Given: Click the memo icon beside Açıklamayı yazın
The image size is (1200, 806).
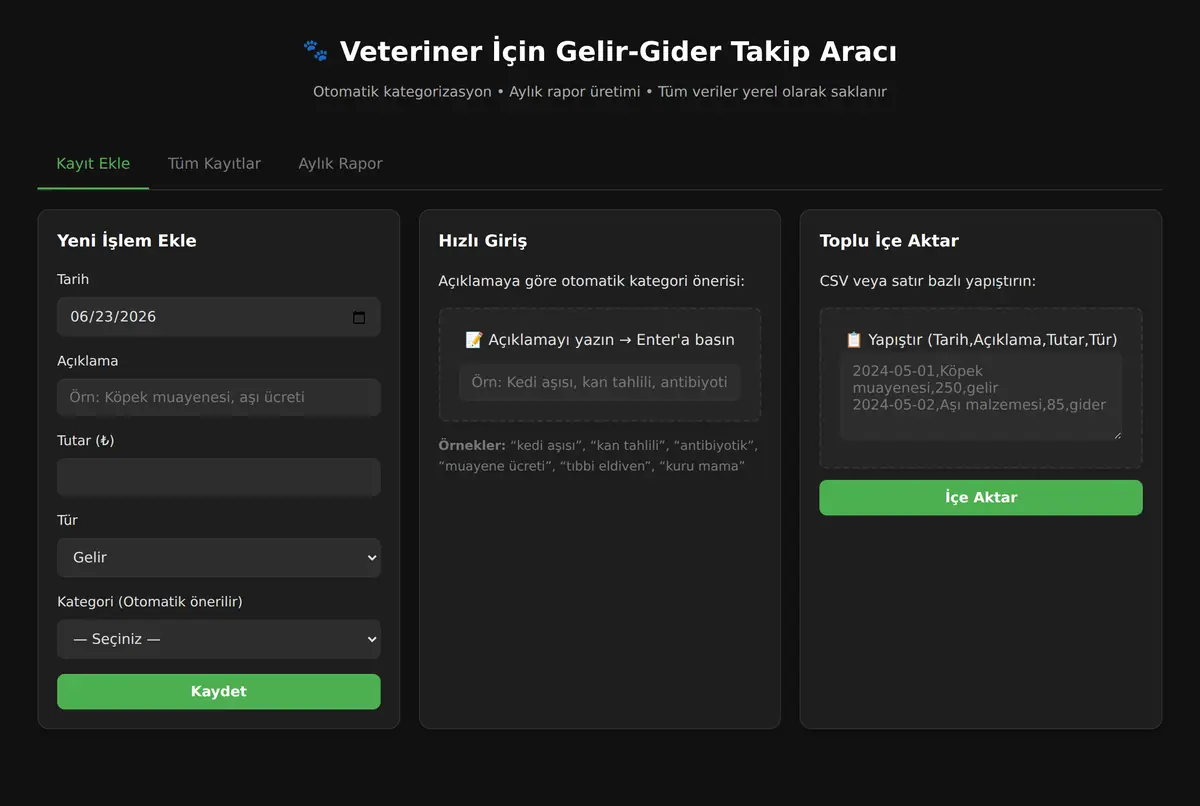Looking at the screenshot, I should (474, 340).
